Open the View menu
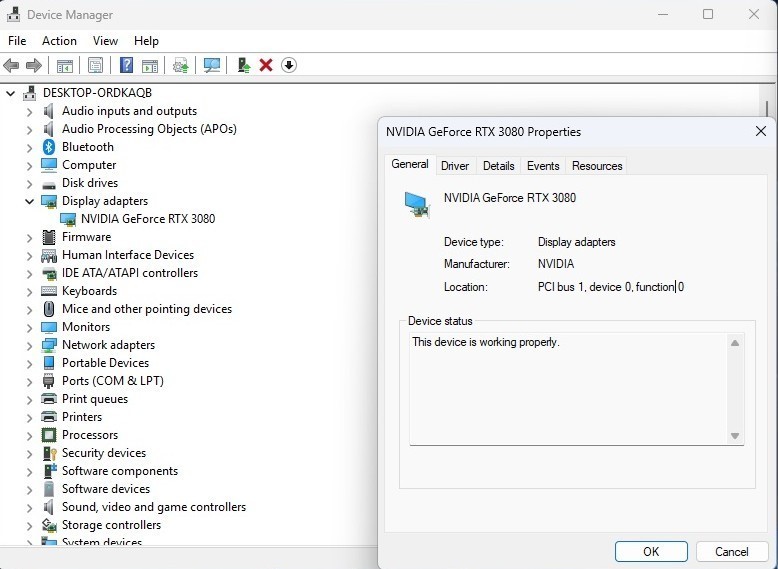This screenshot has height=569, width=778. [105, 41]
